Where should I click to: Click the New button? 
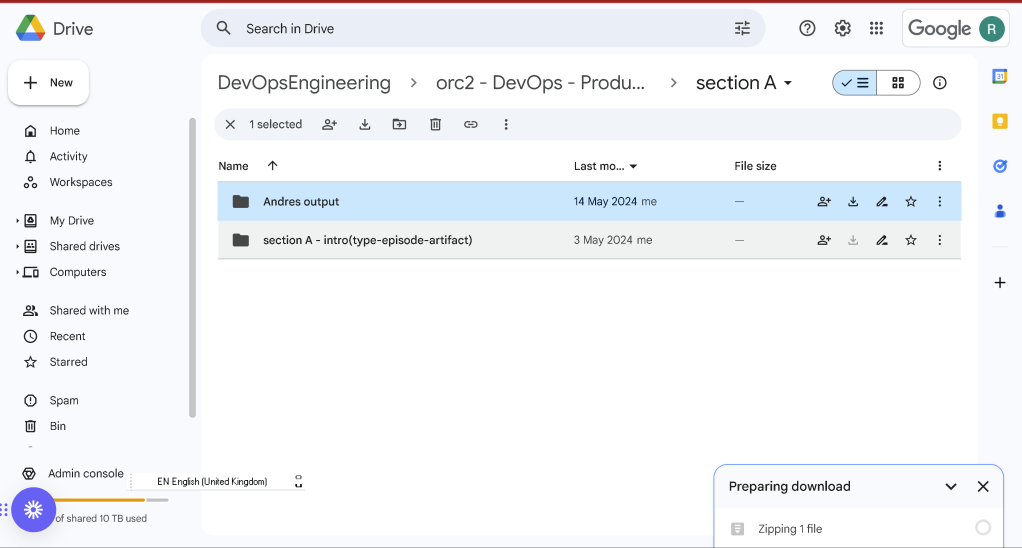click(x=48, y=83)
